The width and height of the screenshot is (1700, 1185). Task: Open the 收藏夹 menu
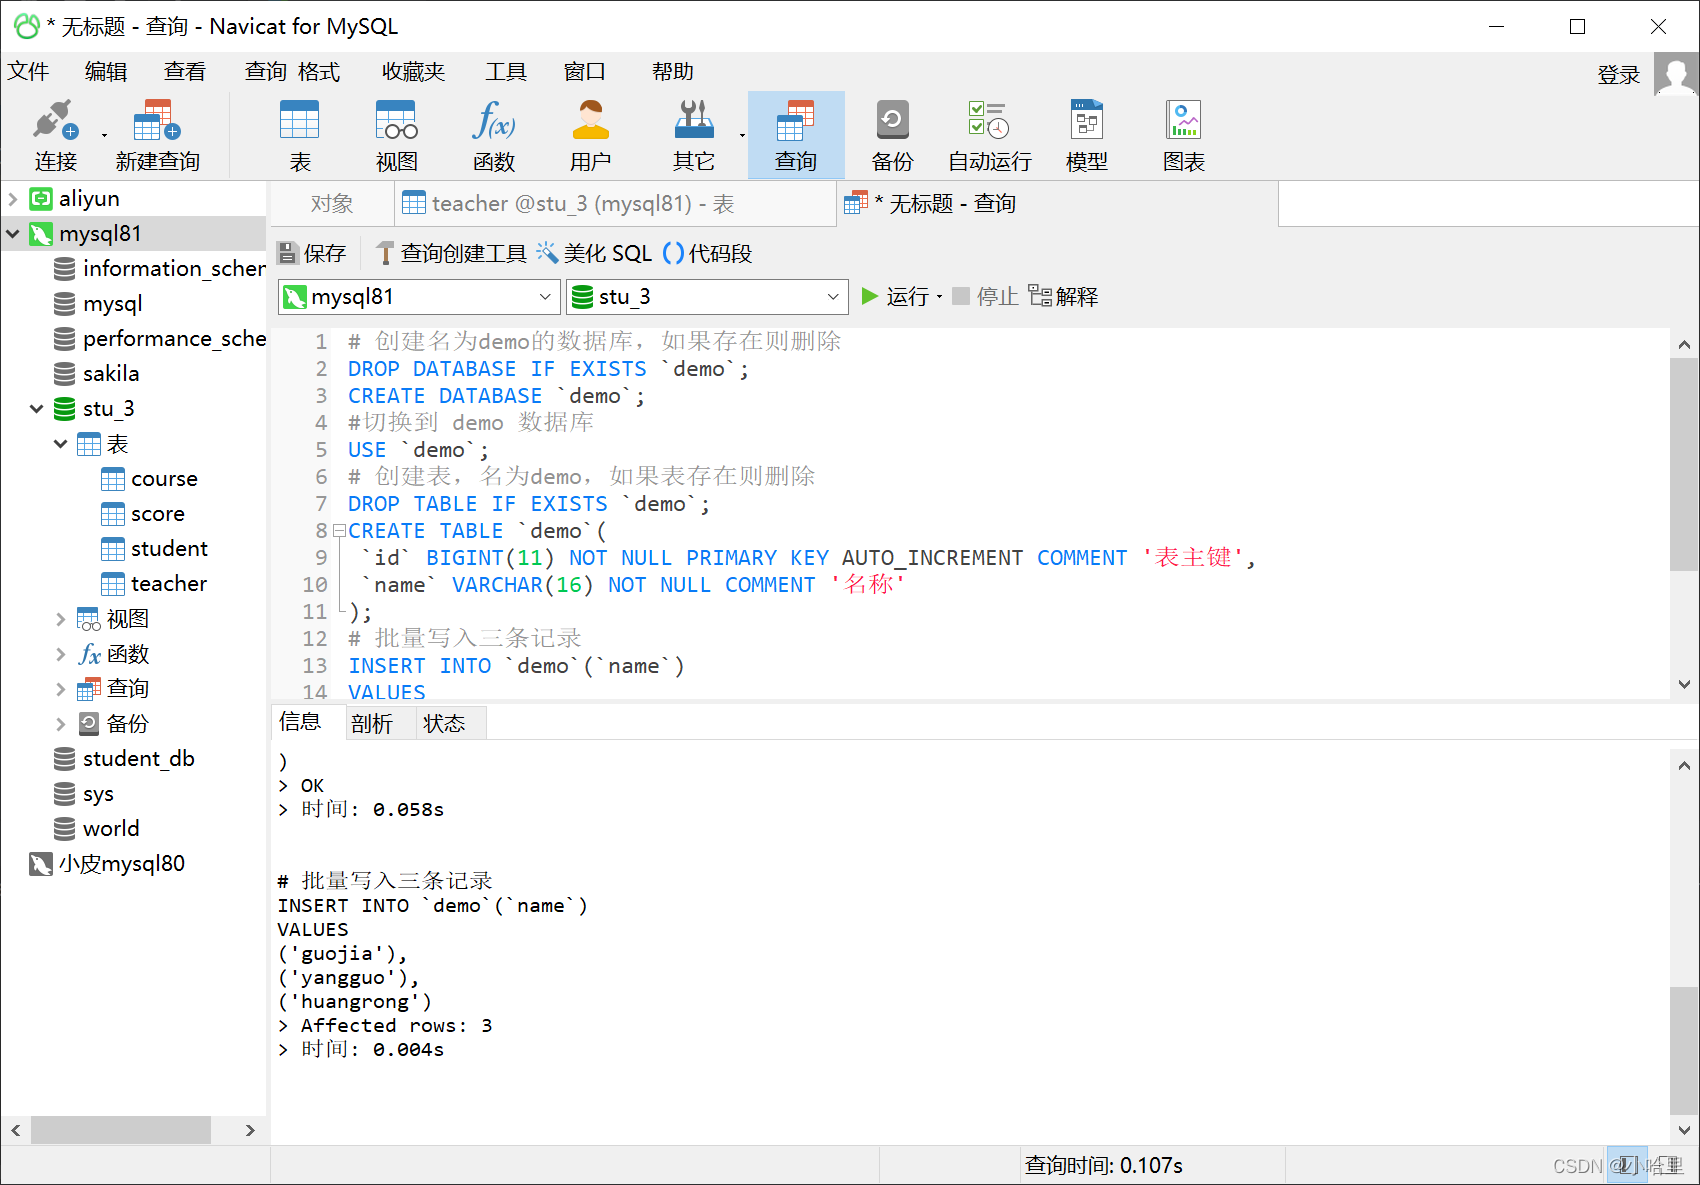click(414, 72)
